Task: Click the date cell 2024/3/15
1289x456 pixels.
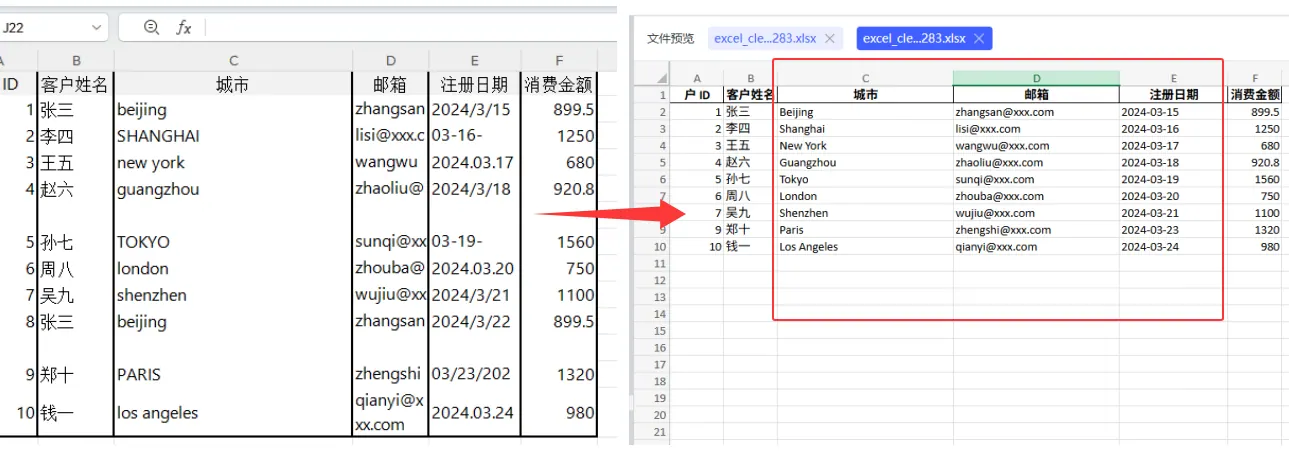Action: (474, 110)
